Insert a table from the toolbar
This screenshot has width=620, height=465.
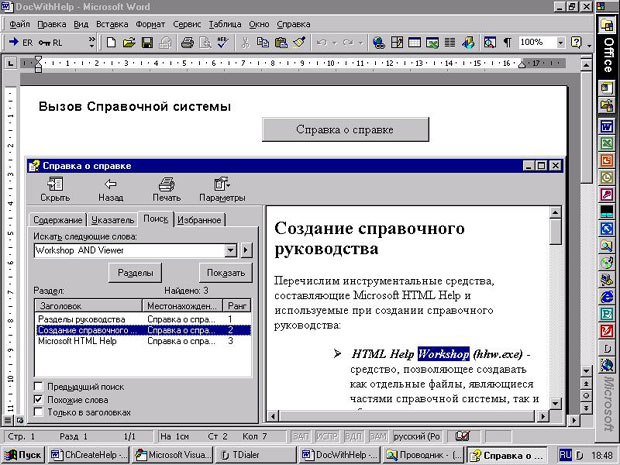tap(414, 42)
